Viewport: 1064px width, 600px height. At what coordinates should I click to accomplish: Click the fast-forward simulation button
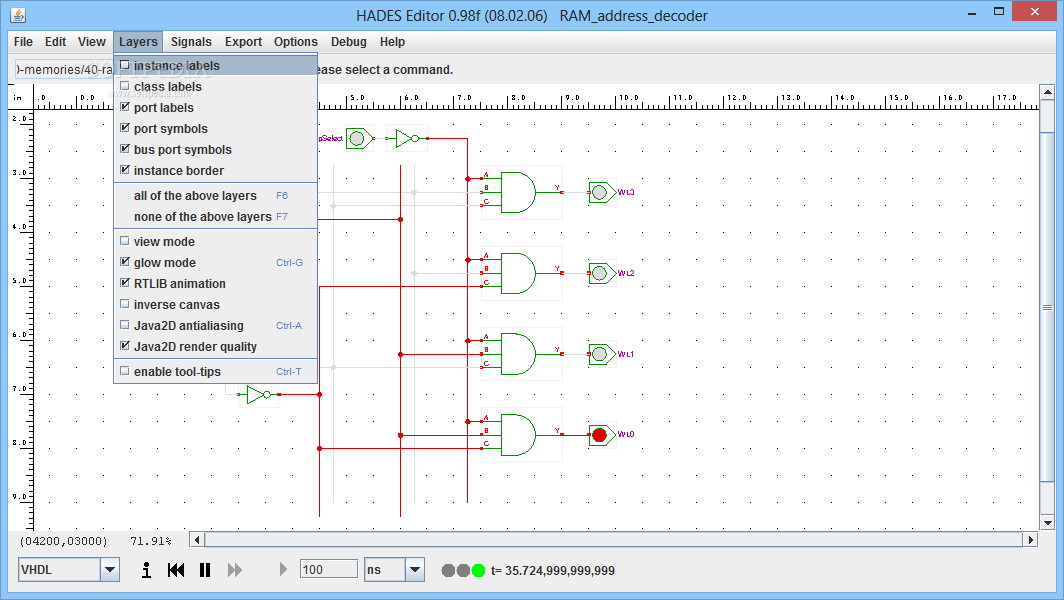(235, 570)
